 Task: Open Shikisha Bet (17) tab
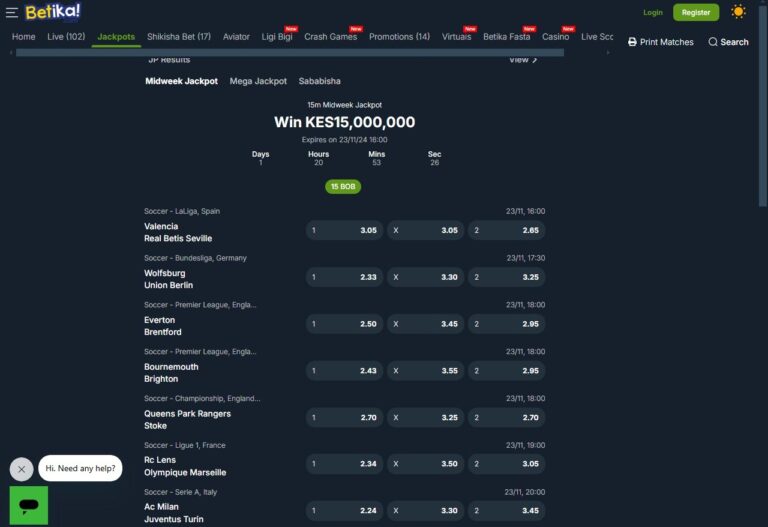pos(179,37)
